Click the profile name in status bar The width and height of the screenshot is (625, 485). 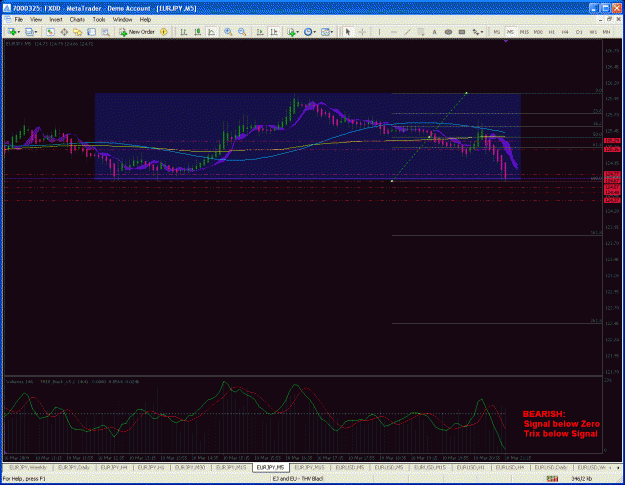click(x=297, y=479)
